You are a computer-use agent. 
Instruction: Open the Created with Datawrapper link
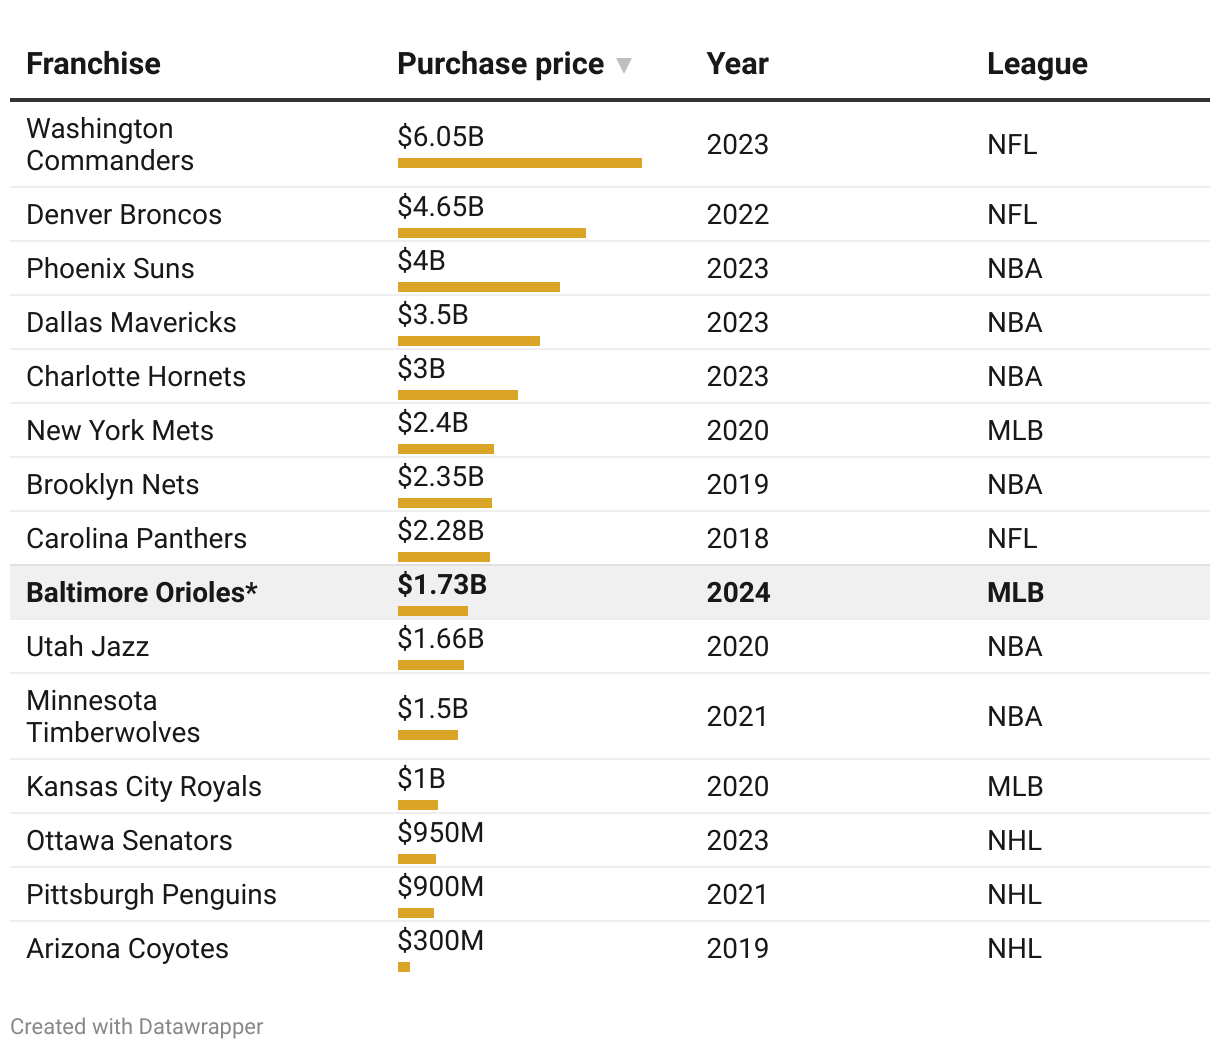(137, 1026)
